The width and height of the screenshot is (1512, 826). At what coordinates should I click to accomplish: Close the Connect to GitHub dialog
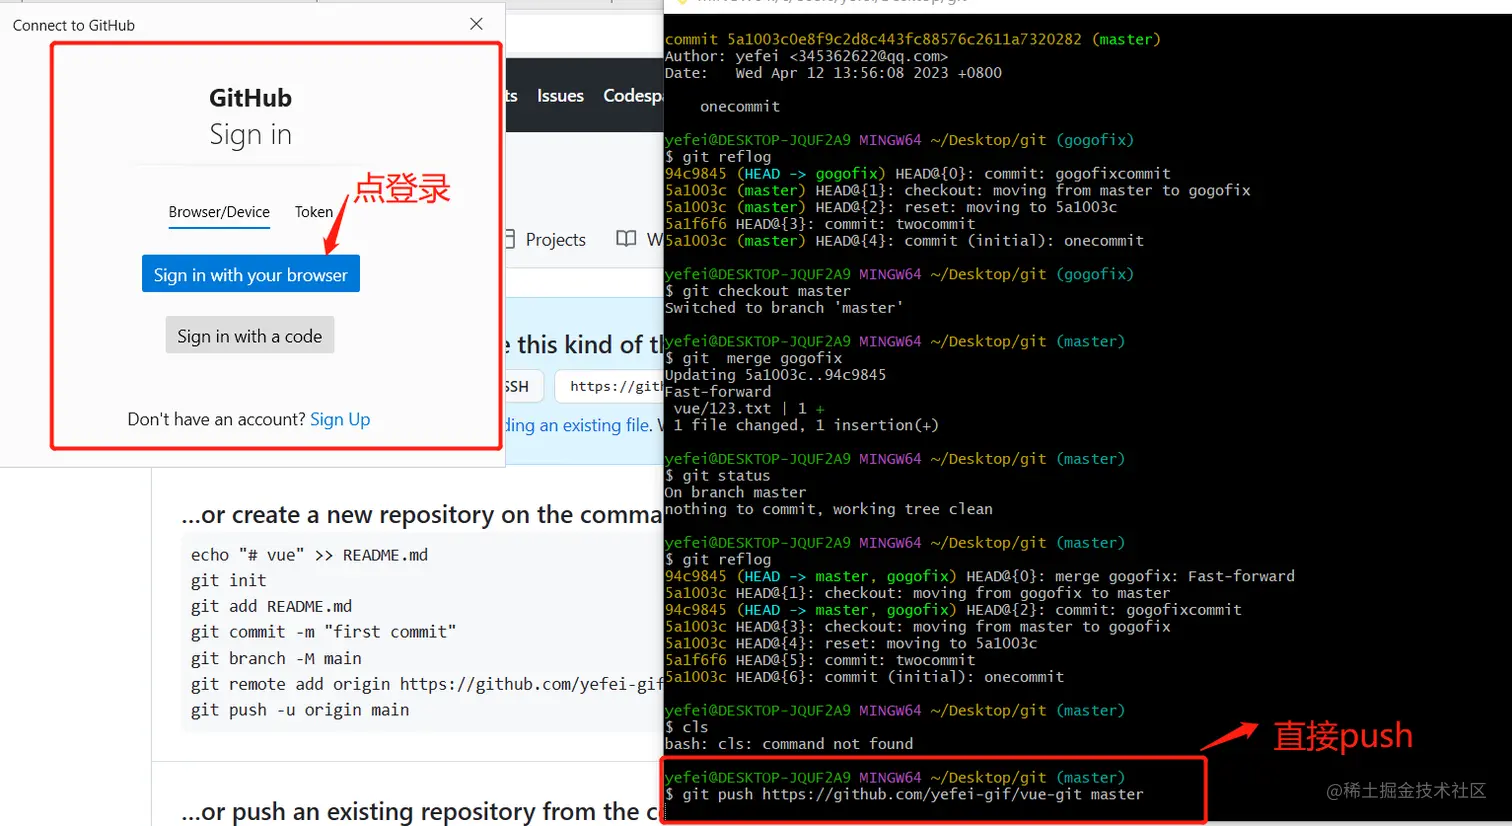pyautogui.click(x=476, y=24)
